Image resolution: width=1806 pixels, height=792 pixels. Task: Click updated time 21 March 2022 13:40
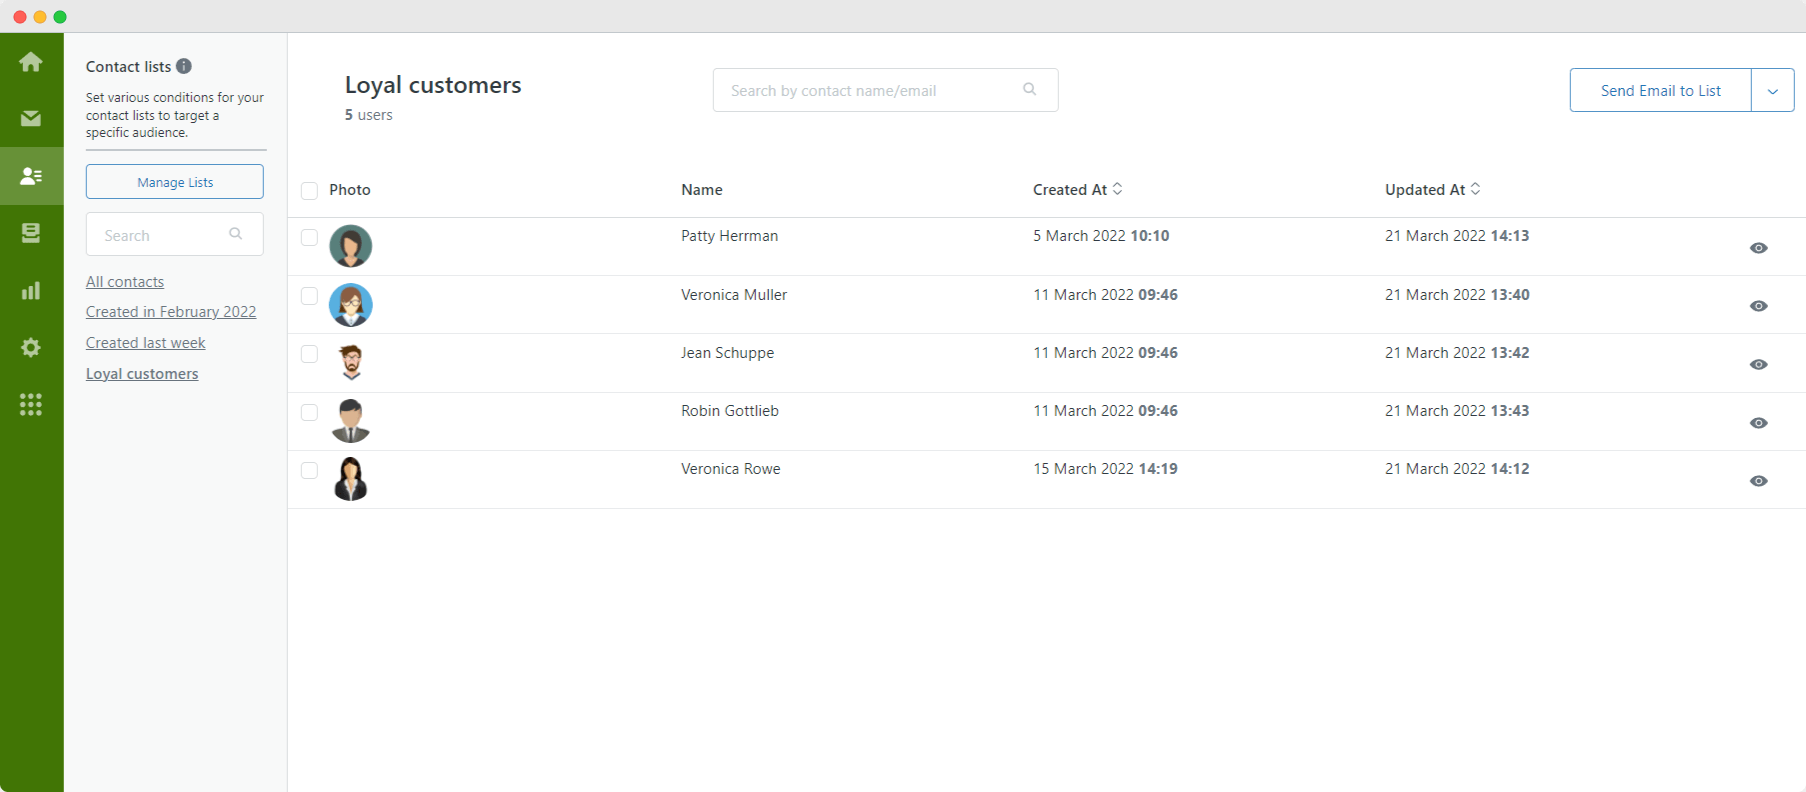coord(1457,295)
